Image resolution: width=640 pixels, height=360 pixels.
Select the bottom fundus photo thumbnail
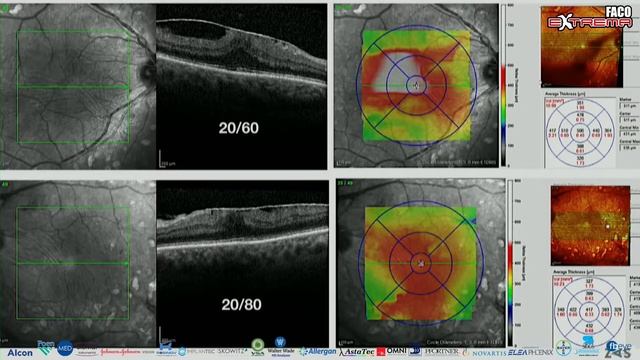tap(590, 226)
